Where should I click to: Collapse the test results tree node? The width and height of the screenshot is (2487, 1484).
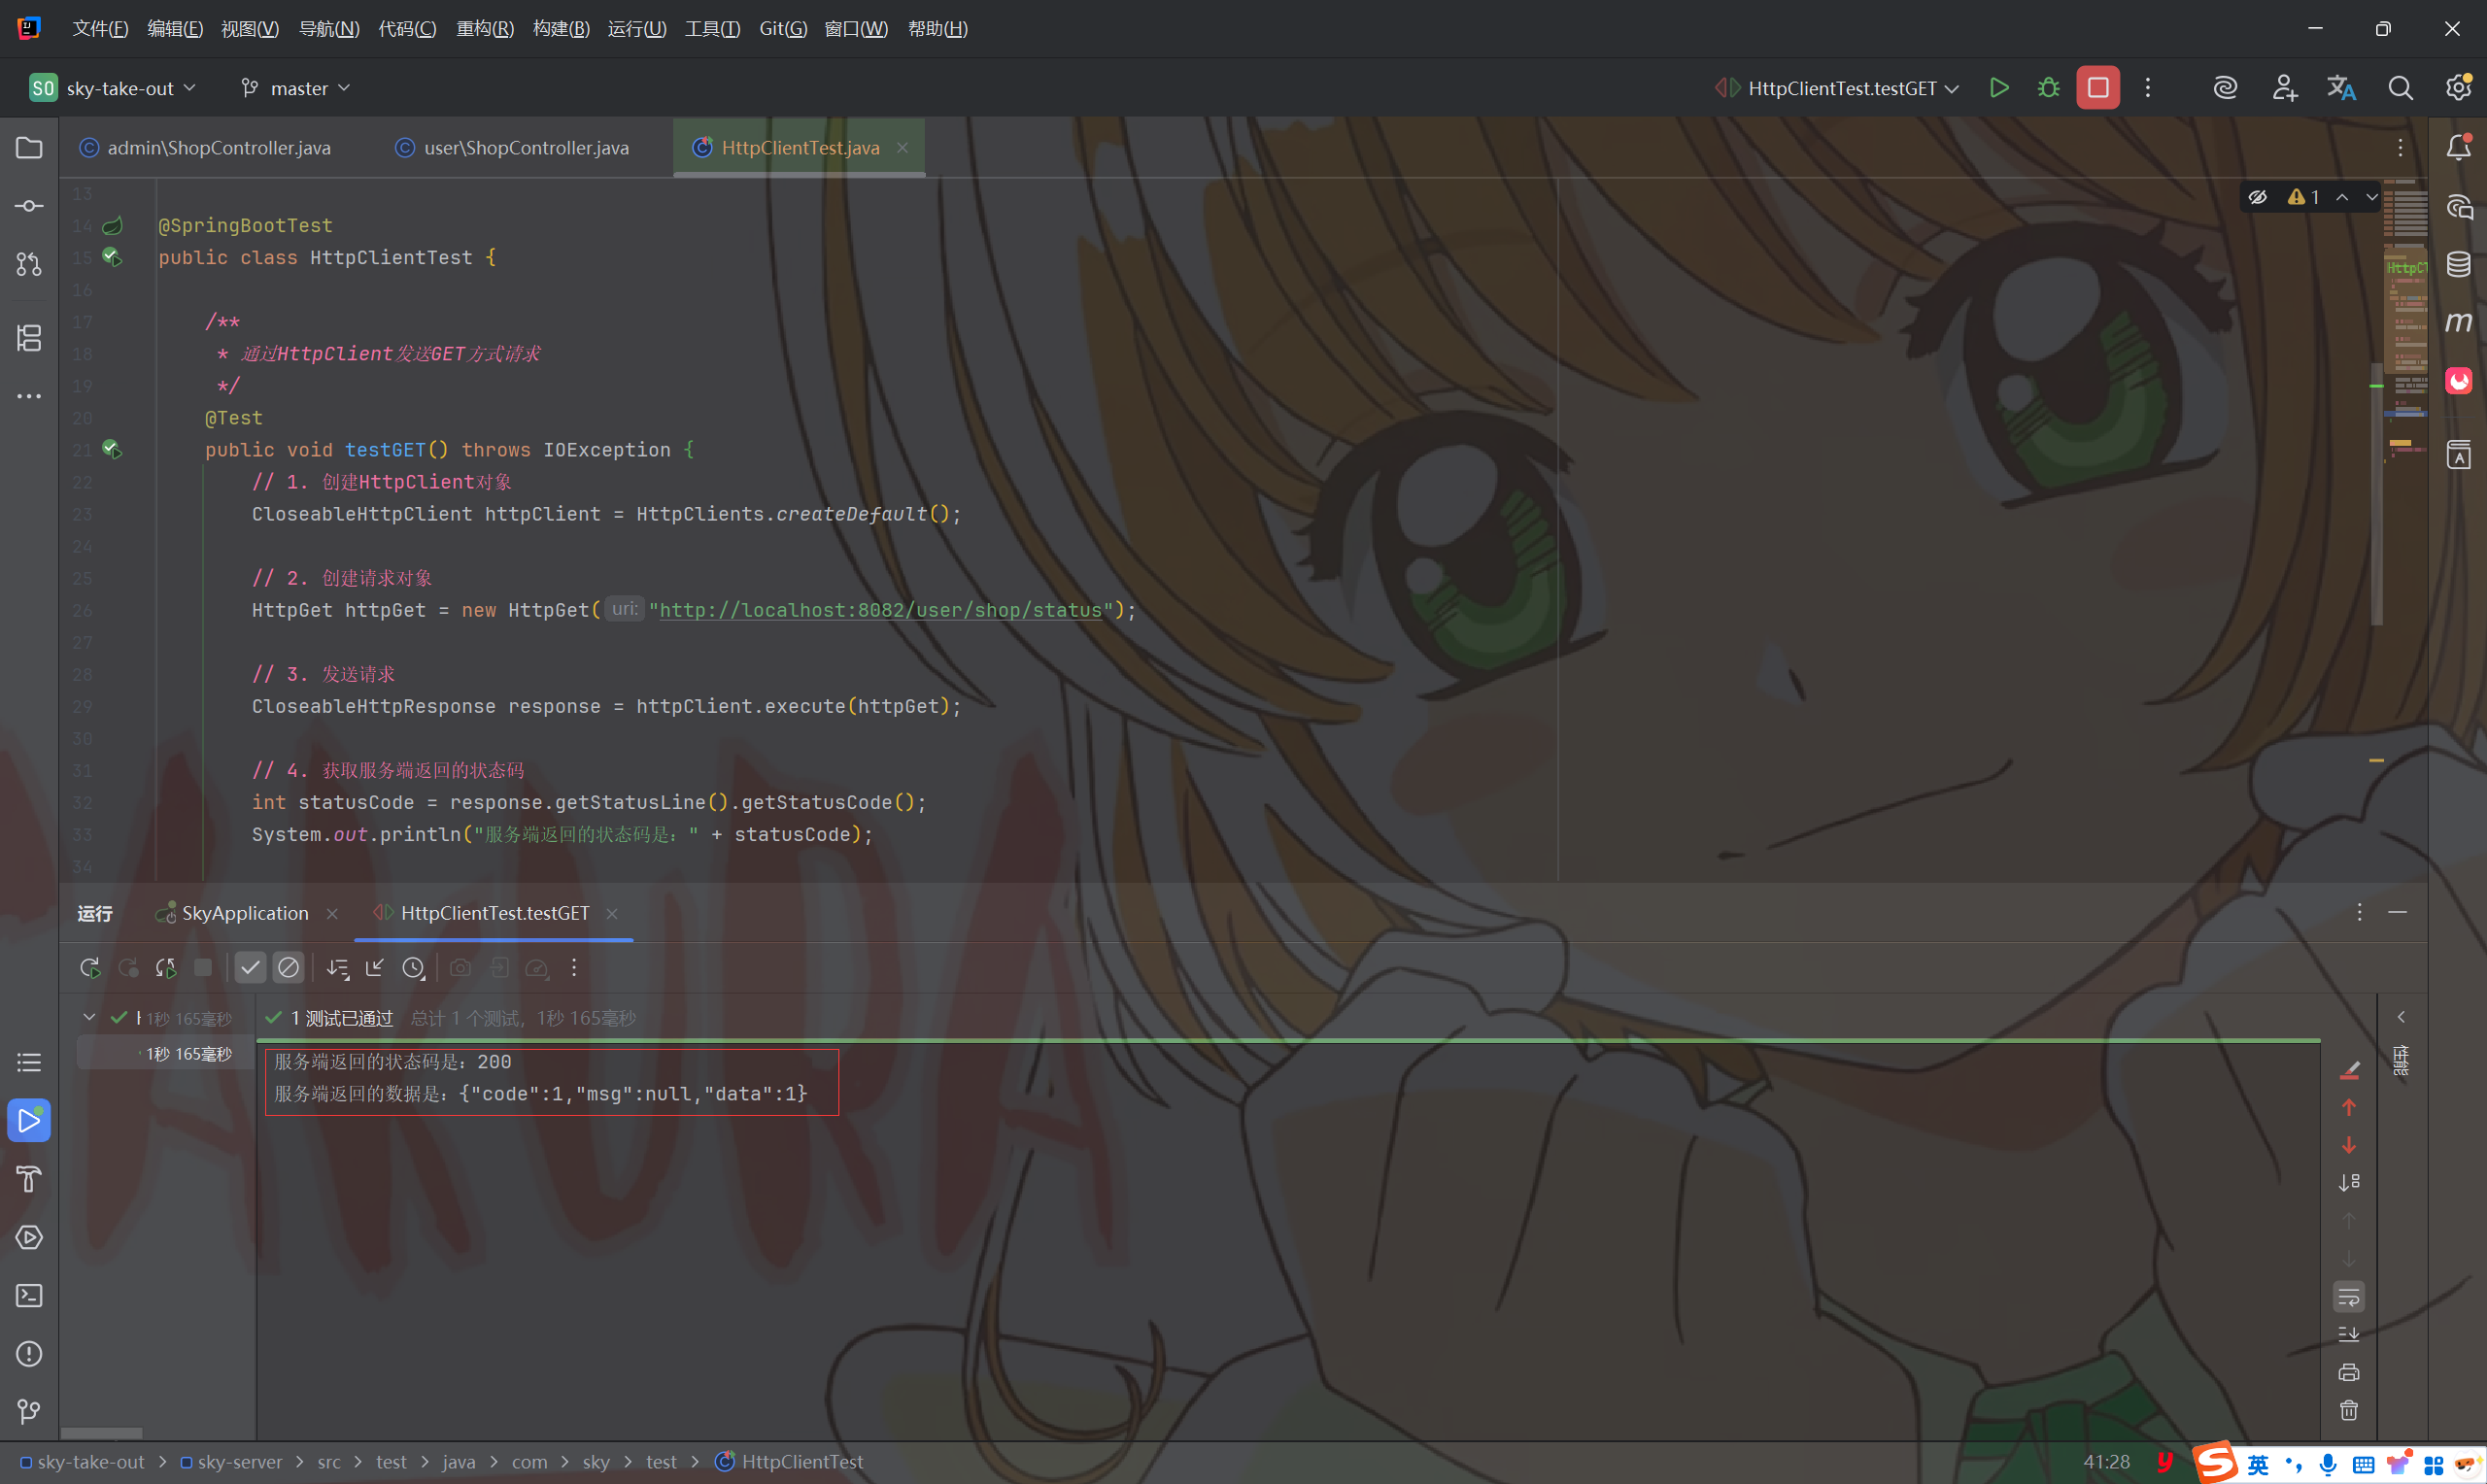point(89,1018)
